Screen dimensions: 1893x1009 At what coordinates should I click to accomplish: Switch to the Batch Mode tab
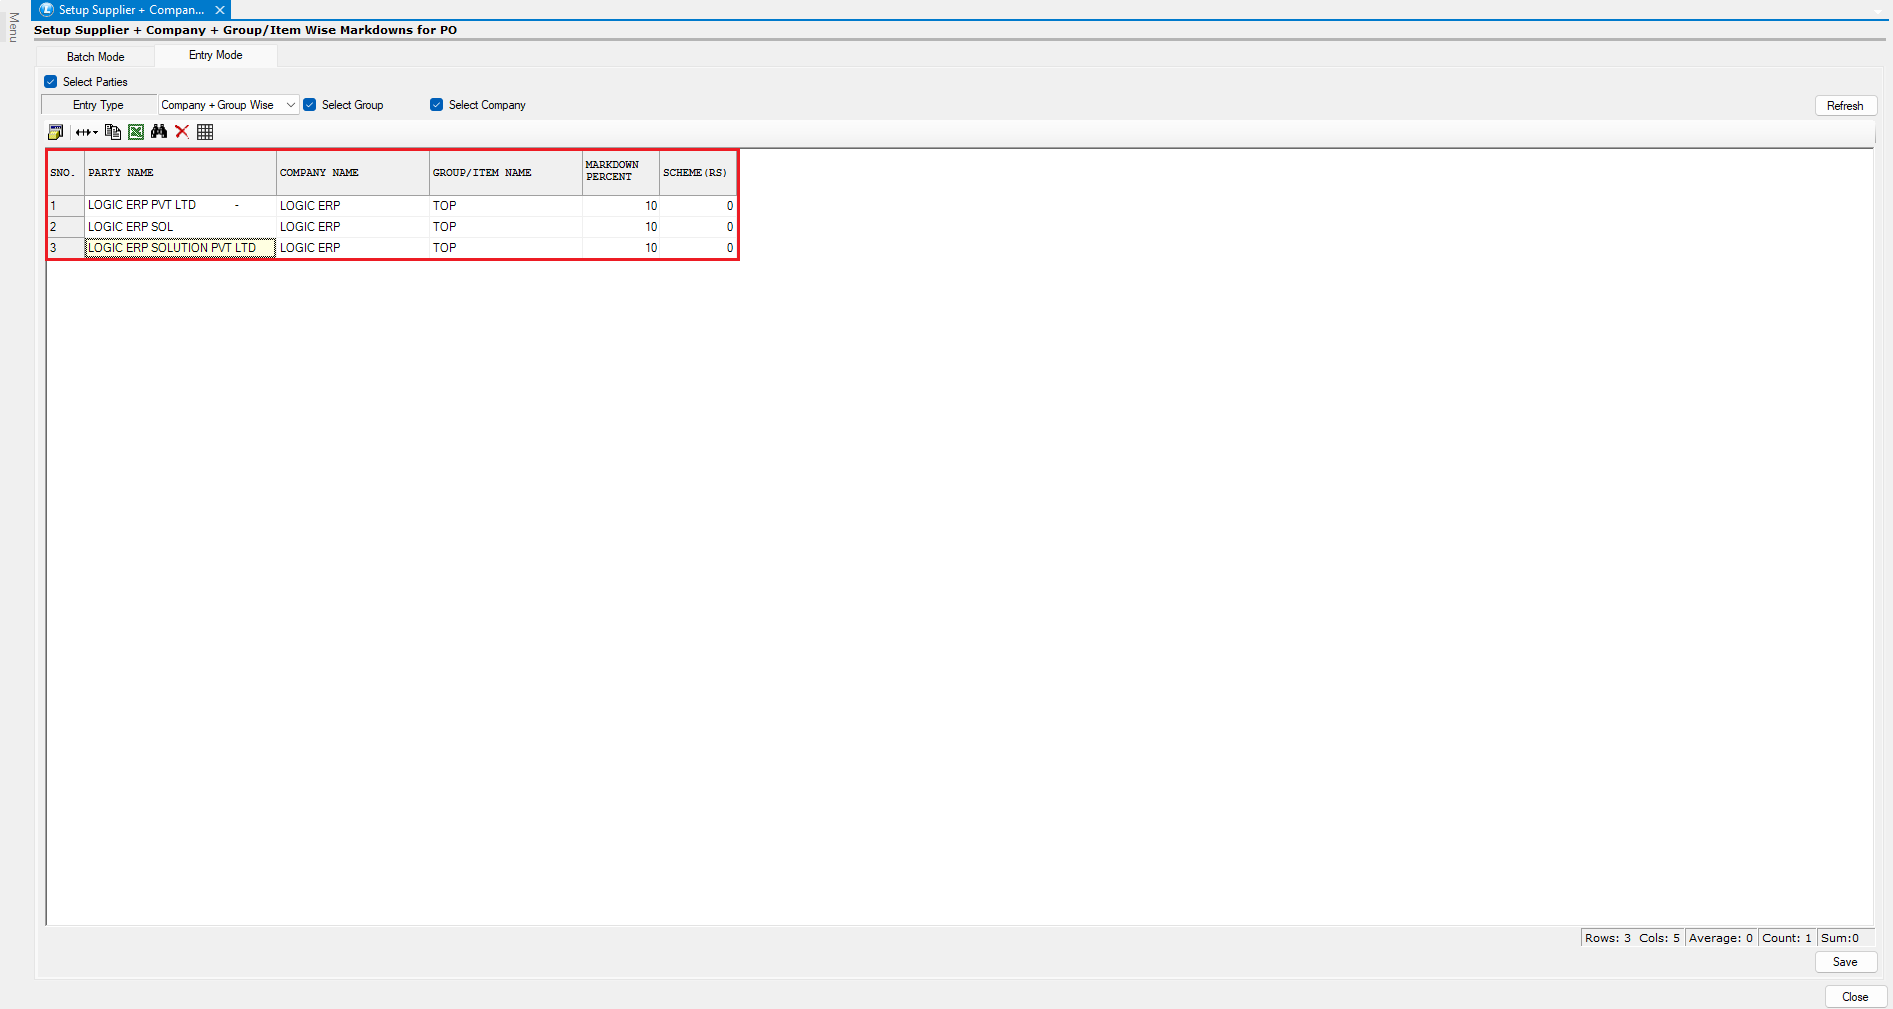click(x=96, y=57)
